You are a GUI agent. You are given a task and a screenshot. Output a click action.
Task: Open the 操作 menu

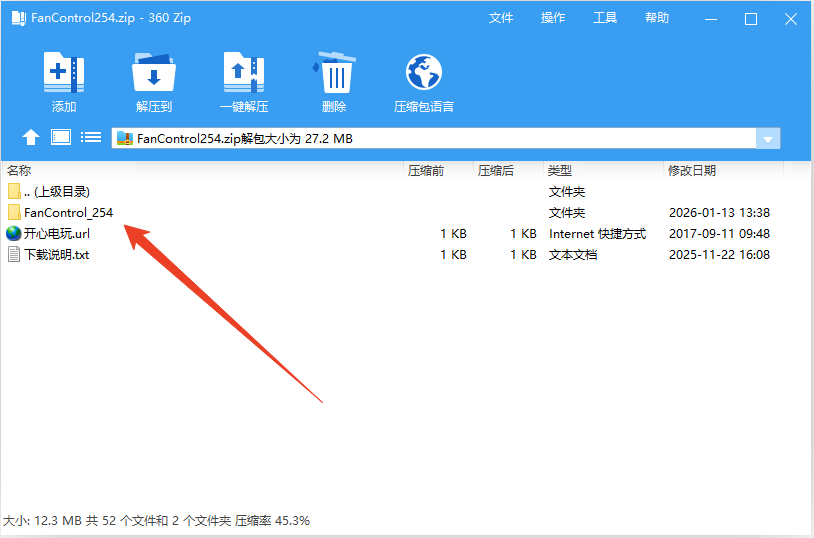(553, 18)
